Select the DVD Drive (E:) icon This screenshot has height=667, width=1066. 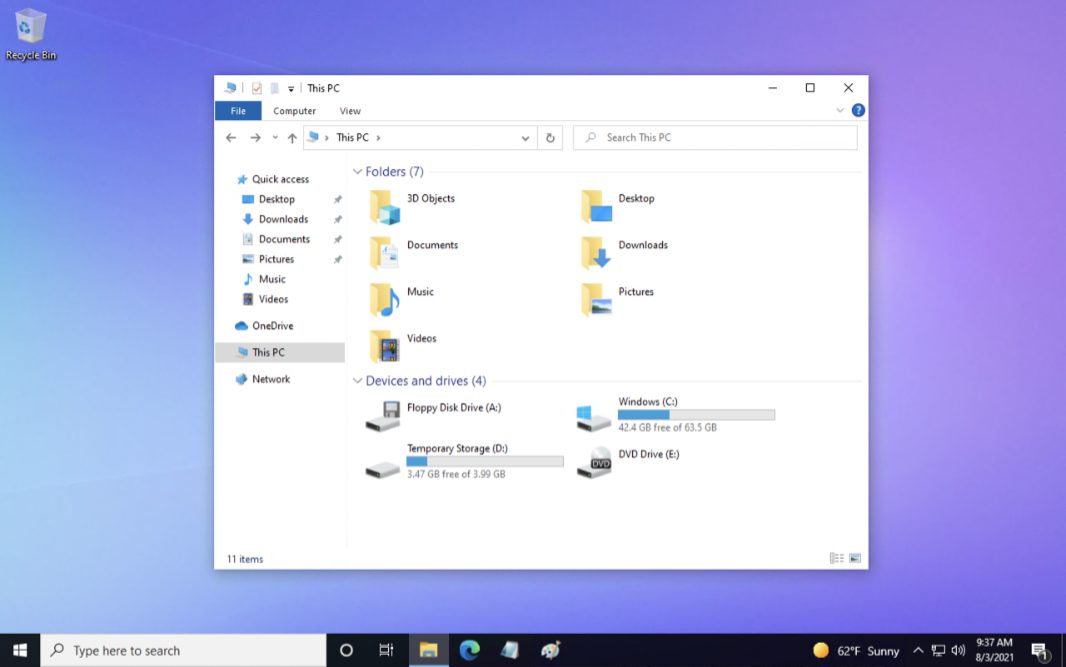[x=594, y=462]
